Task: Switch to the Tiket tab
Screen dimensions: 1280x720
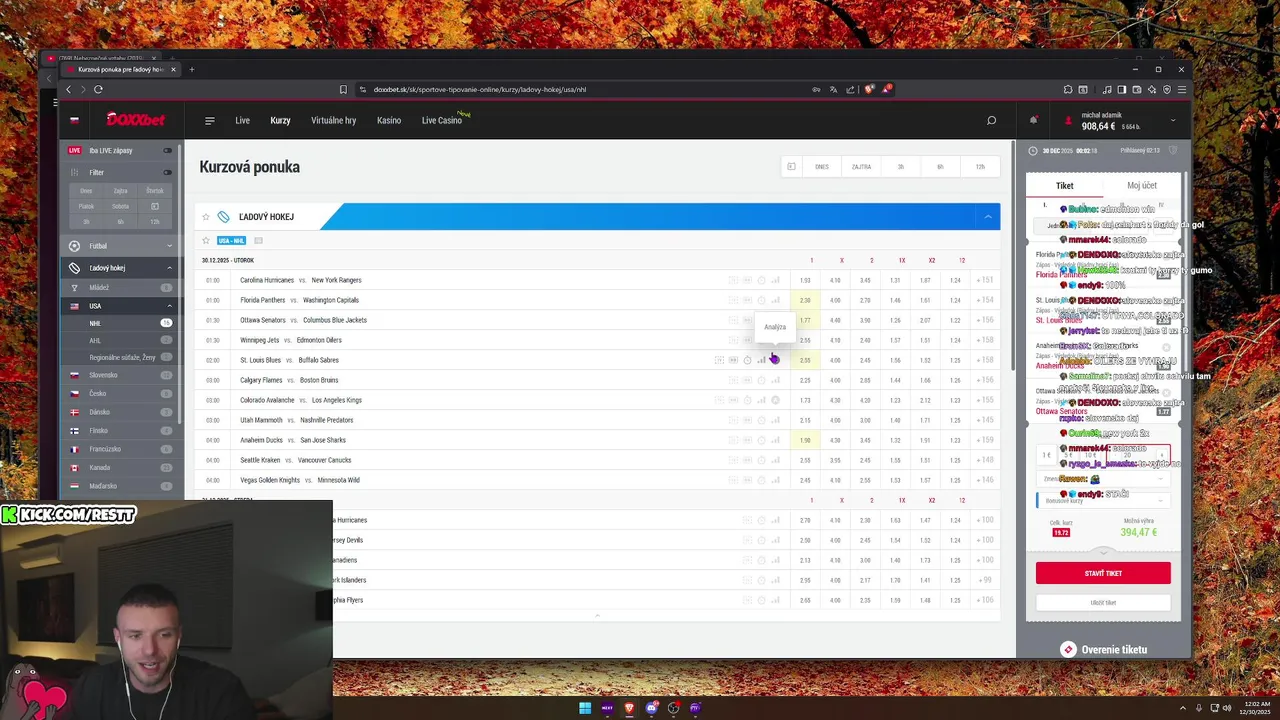Action: click(1065, 186)
